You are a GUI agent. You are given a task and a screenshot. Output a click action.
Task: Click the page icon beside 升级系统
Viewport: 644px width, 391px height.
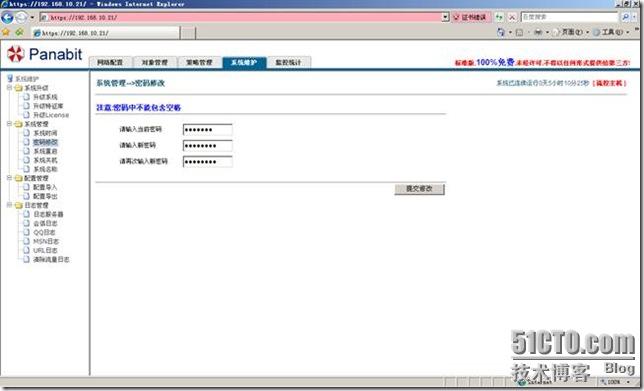click(27, 97)
